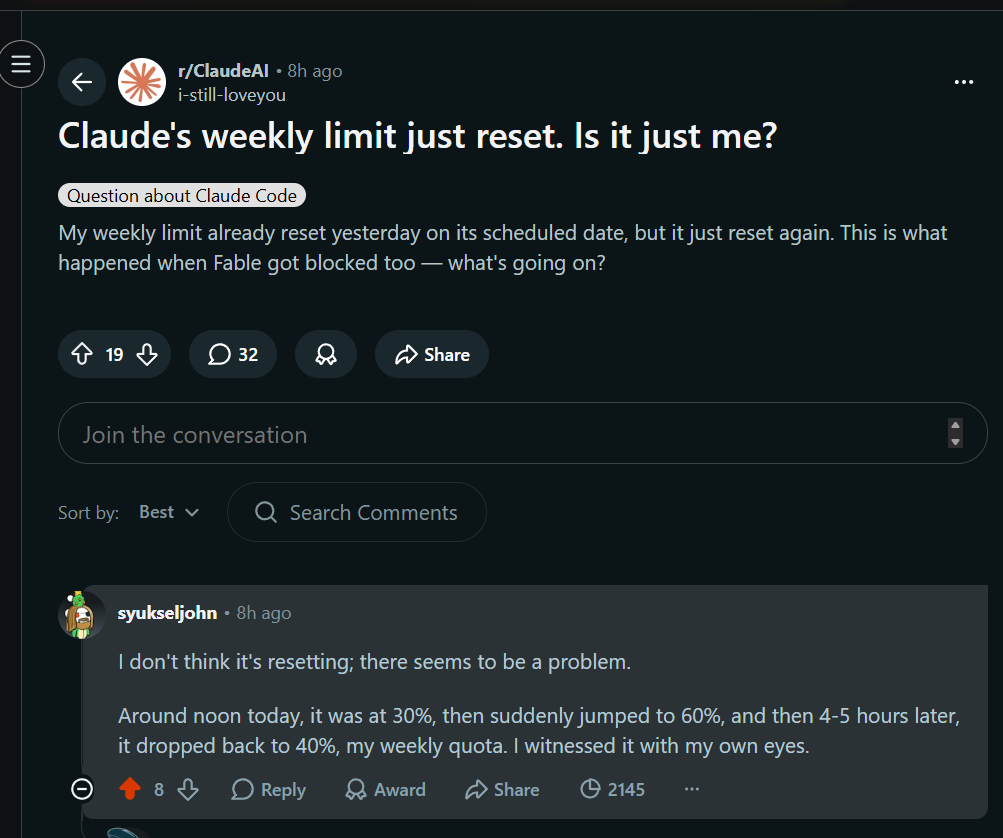Viewport: 1003px width, 838px height.
Task: Open the r/ClaudeAI subreddit avatar
Action: click(x=142, y=82)
